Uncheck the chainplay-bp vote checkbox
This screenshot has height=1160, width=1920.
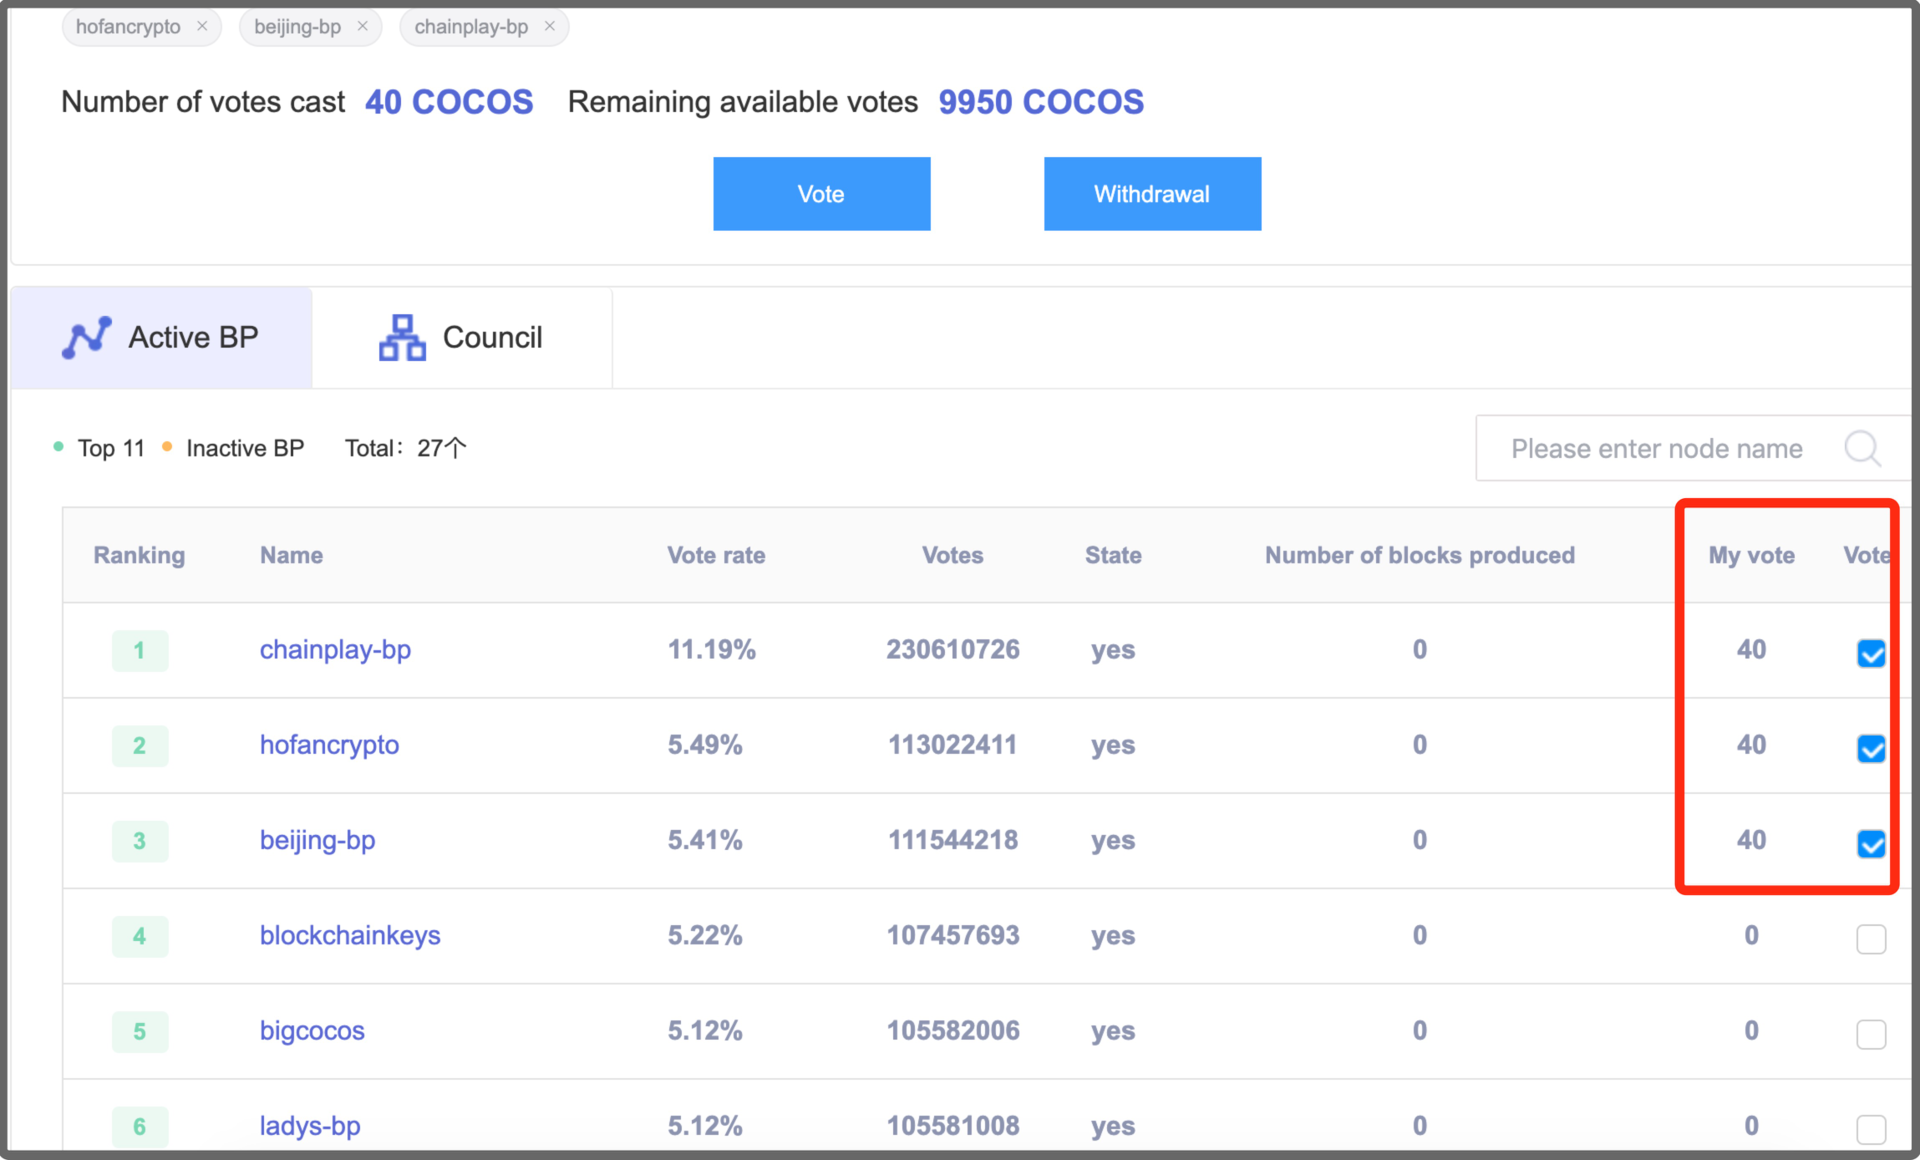tap(1870, 653)
